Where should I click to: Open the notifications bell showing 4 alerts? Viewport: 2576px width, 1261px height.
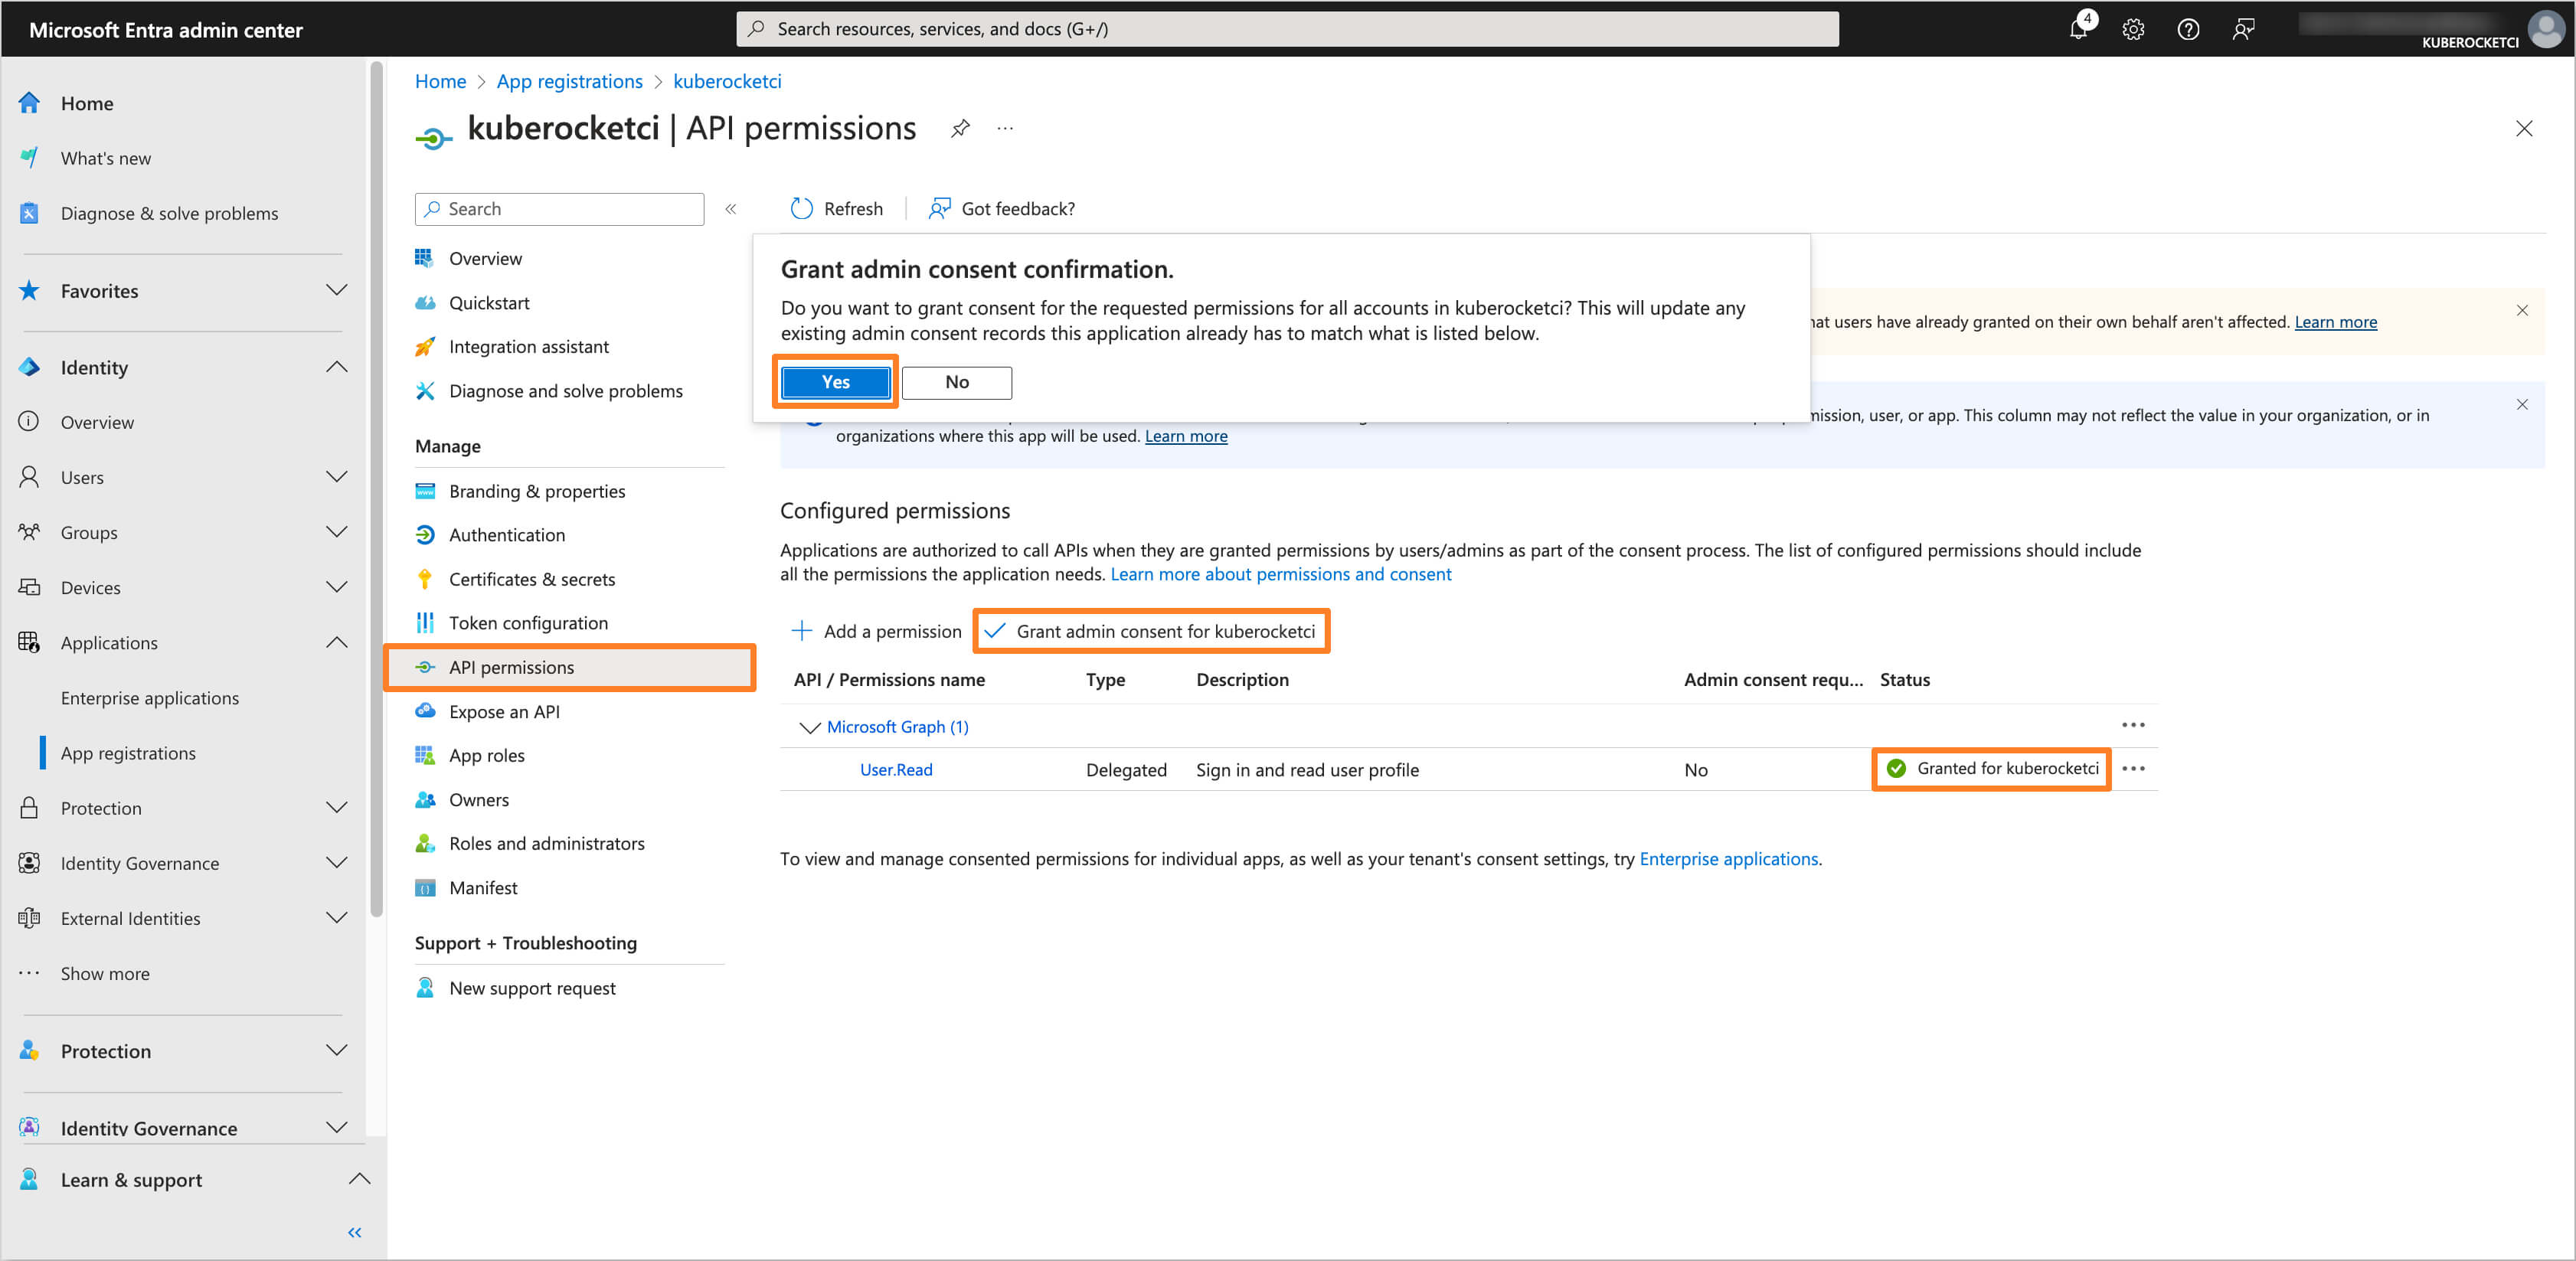pos(2078,29)
